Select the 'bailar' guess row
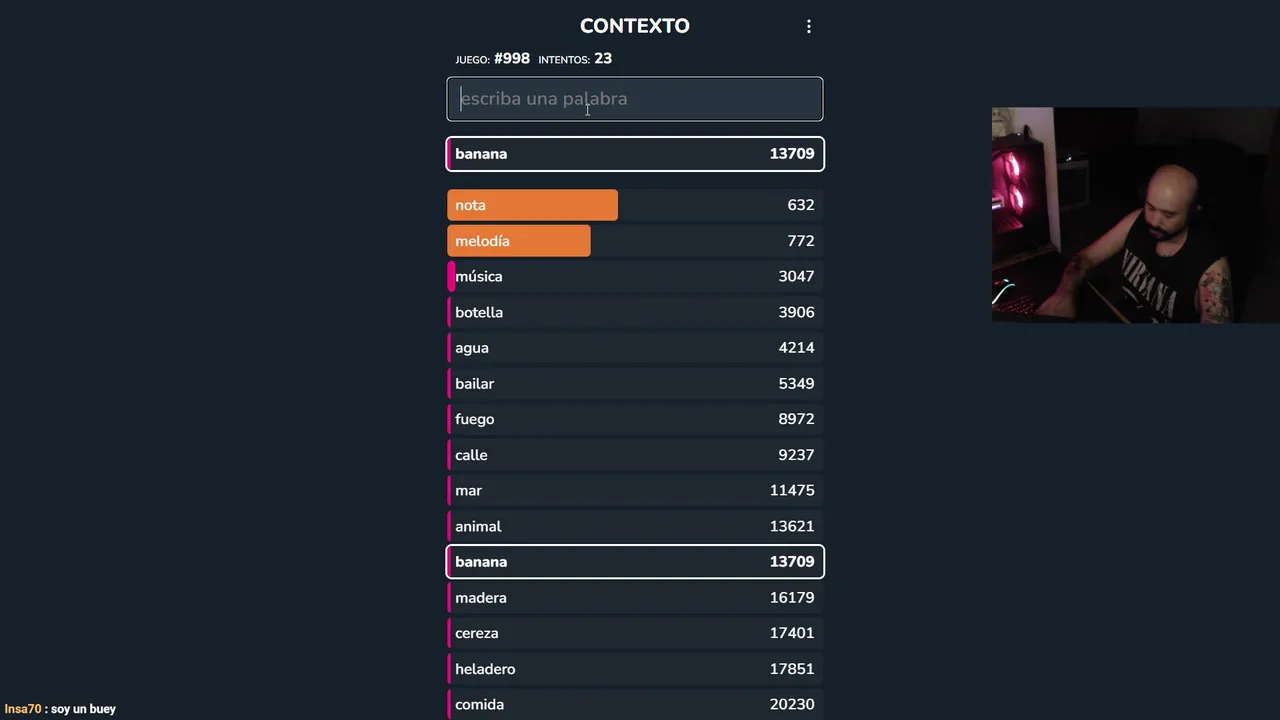1280x720 pixels. 634,384
